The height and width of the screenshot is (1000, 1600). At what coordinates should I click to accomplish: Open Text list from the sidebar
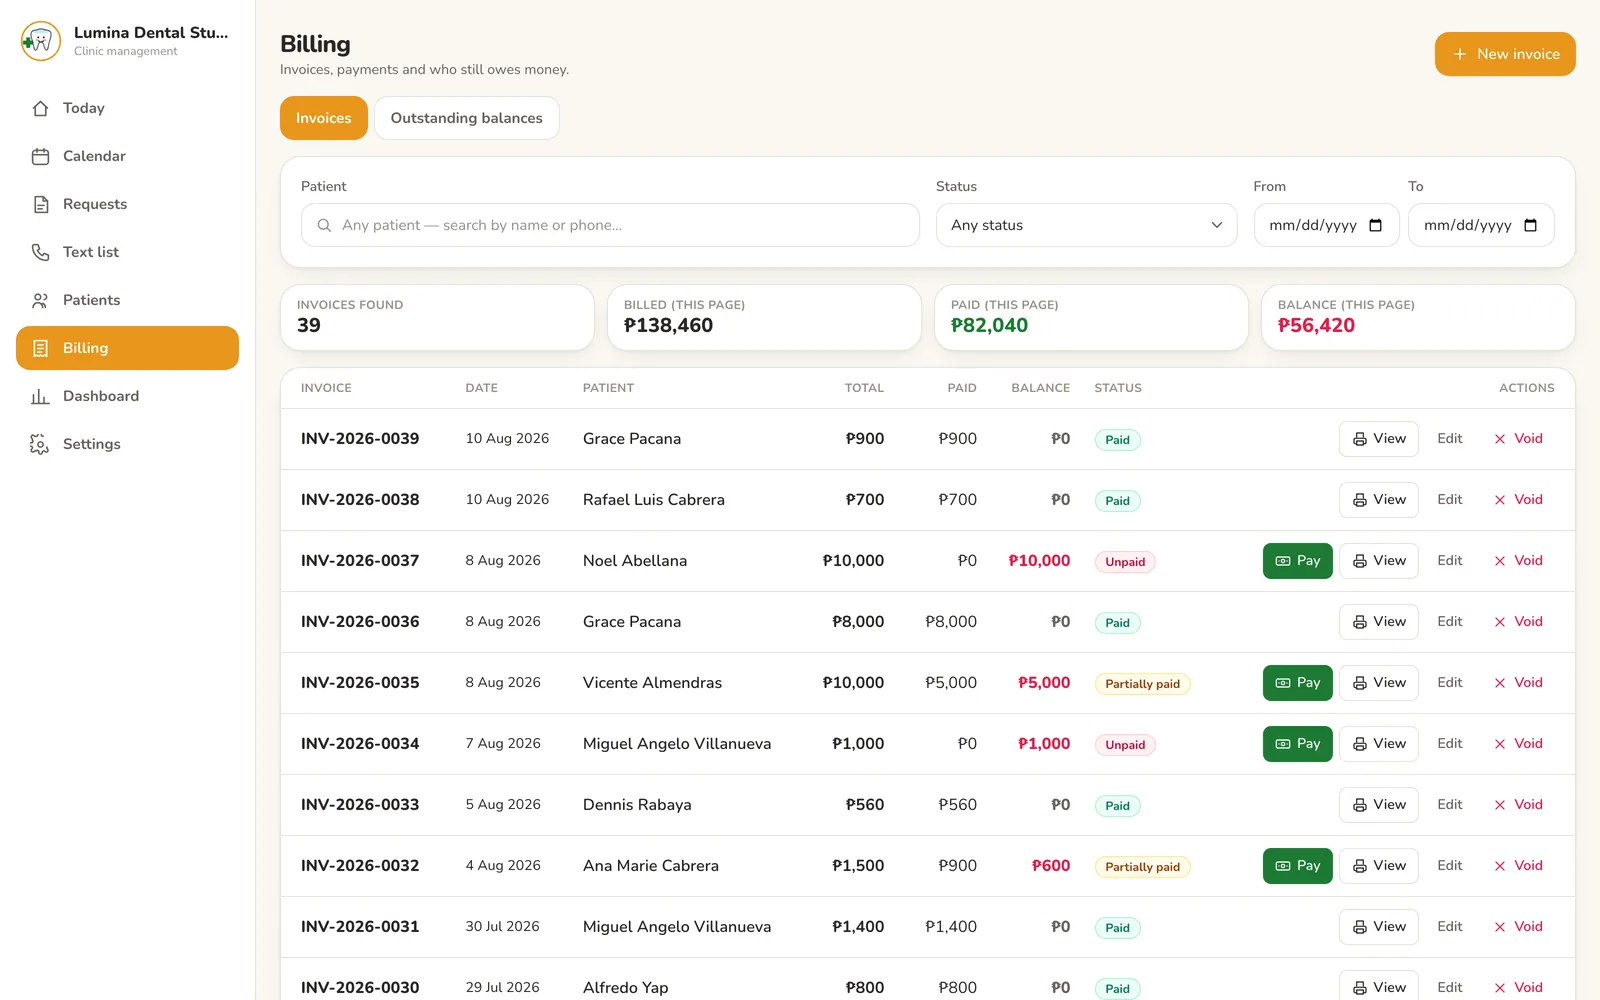pyautogui.click(x=127, y=252)
